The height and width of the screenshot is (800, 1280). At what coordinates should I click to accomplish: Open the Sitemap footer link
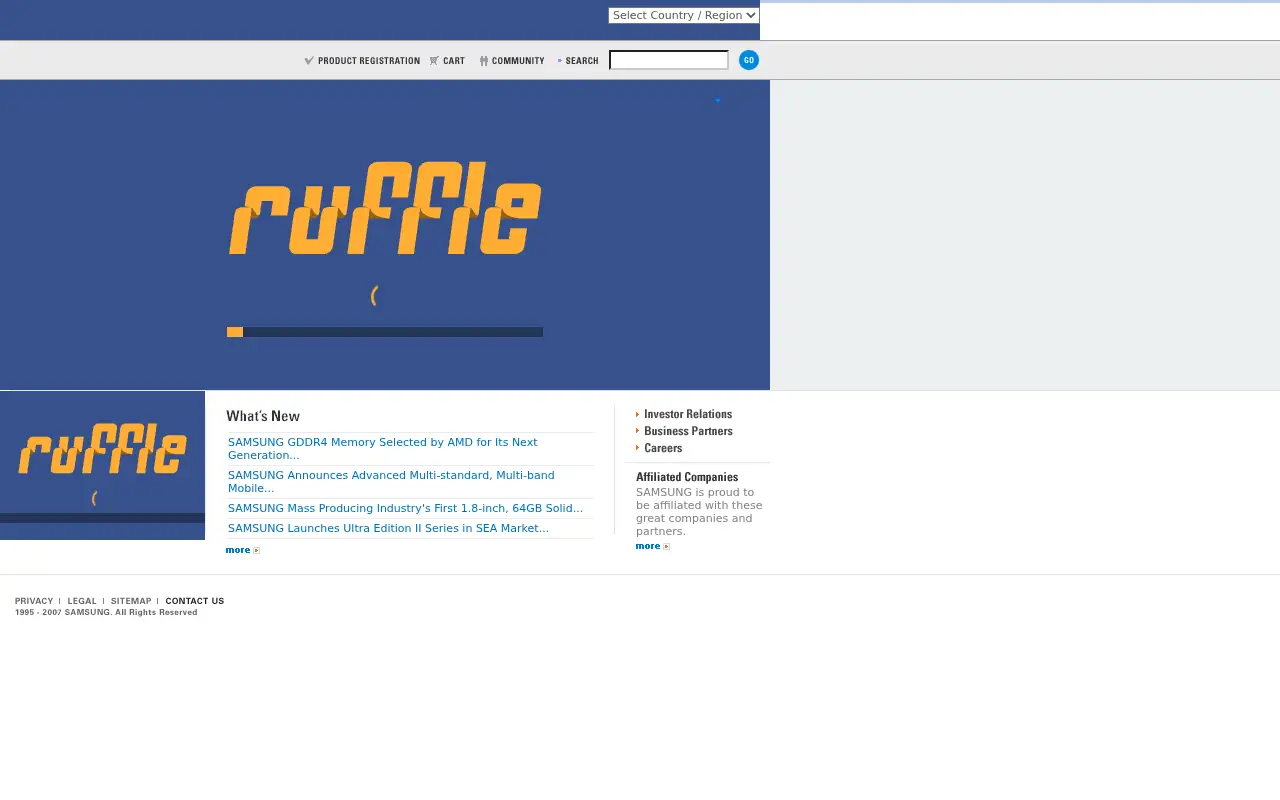pos(131,601)
